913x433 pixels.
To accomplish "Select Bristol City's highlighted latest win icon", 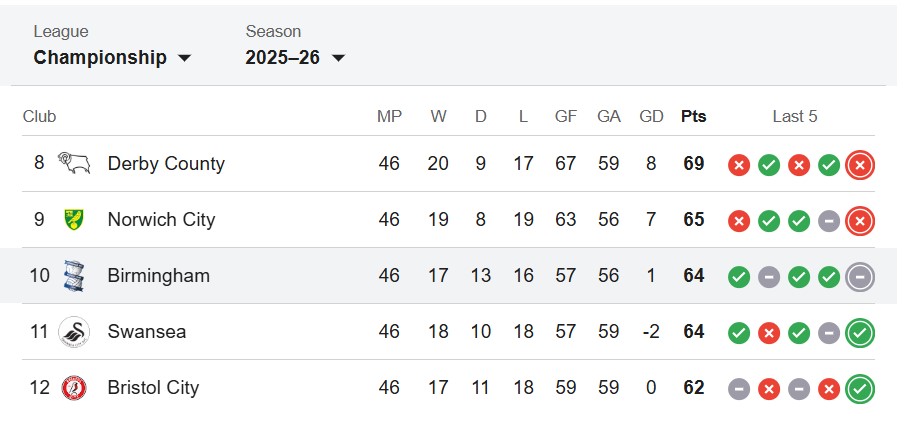I will 860,389.
